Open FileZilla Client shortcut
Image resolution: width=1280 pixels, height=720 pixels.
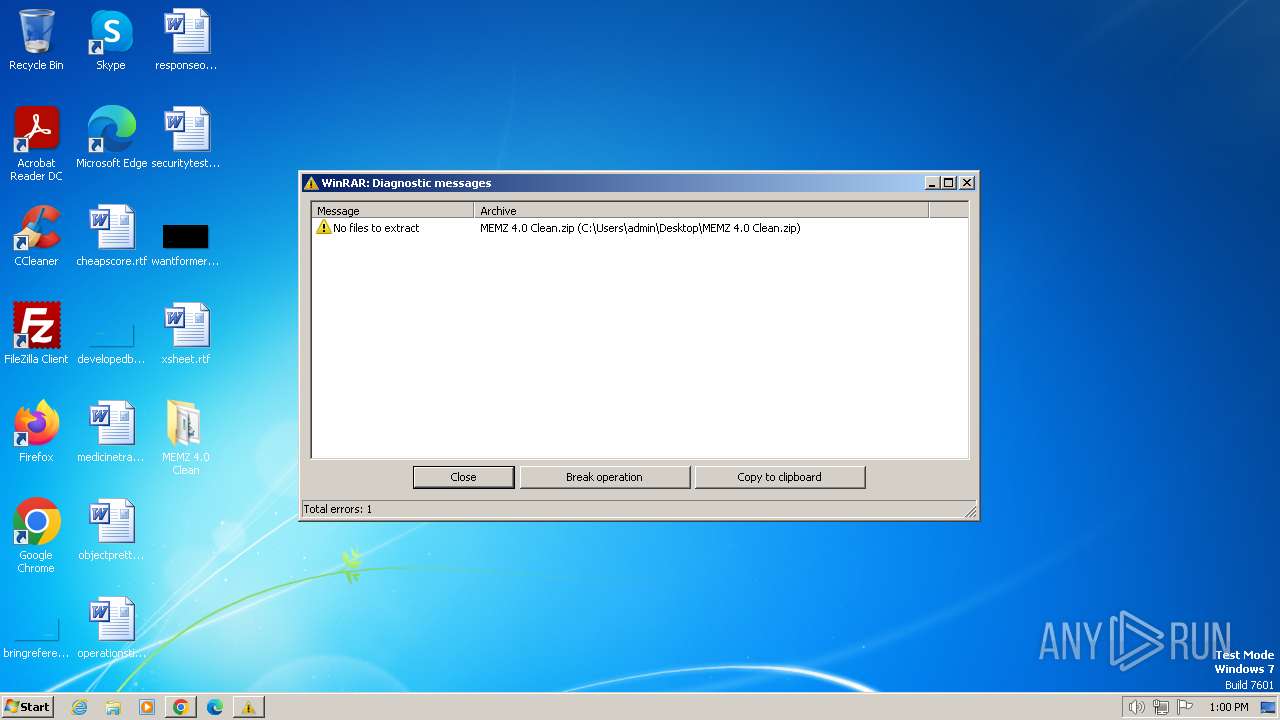pyautogui.click(x=36, y=333)
